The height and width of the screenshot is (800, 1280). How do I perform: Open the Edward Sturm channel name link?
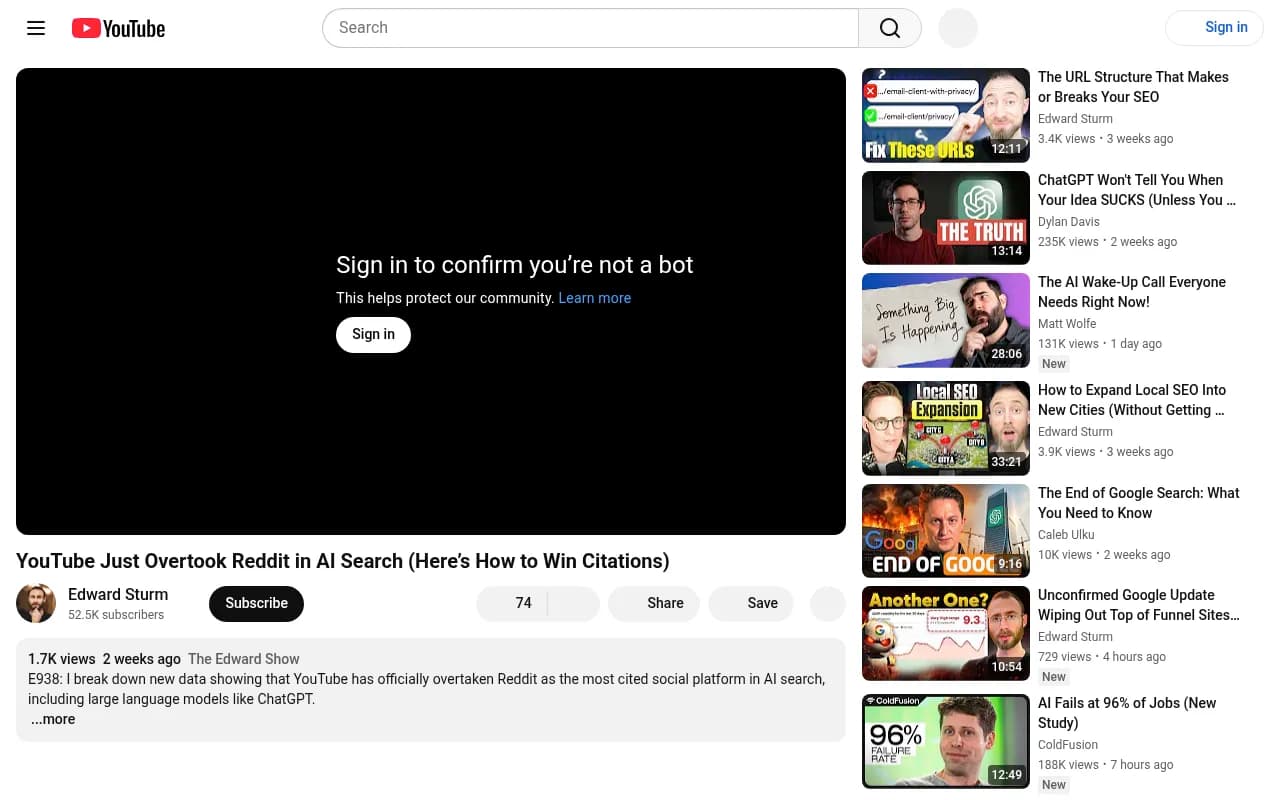point(118,594)
